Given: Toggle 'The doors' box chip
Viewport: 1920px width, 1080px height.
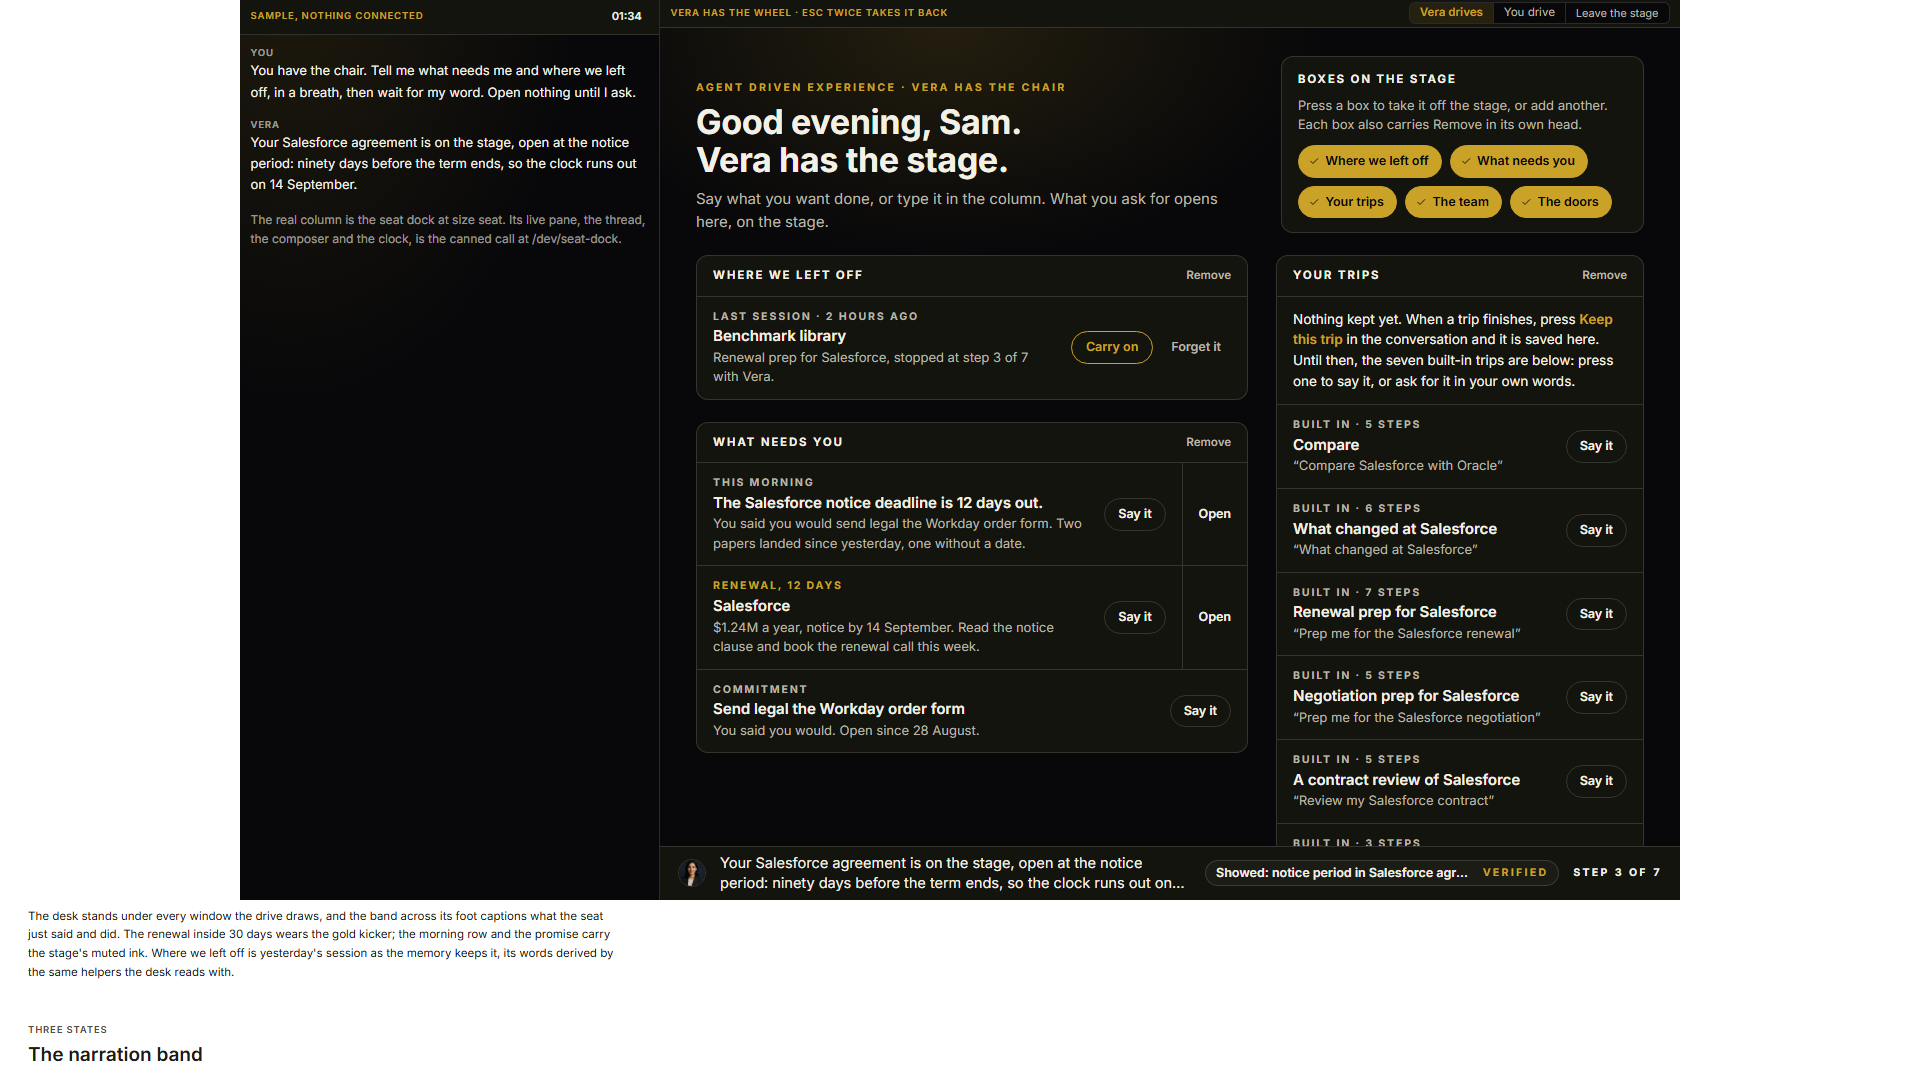Looking at the screenshot, I should point(1560,202).
